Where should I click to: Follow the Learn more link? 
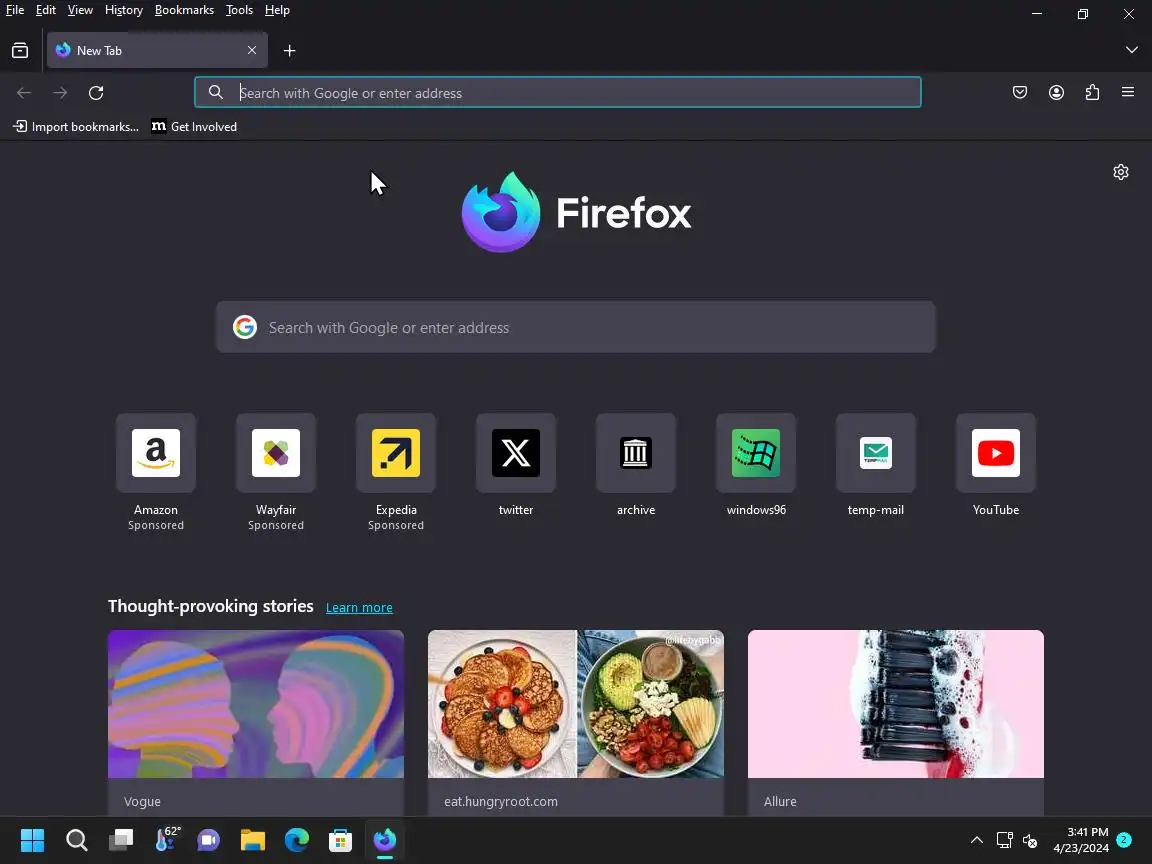359,608
